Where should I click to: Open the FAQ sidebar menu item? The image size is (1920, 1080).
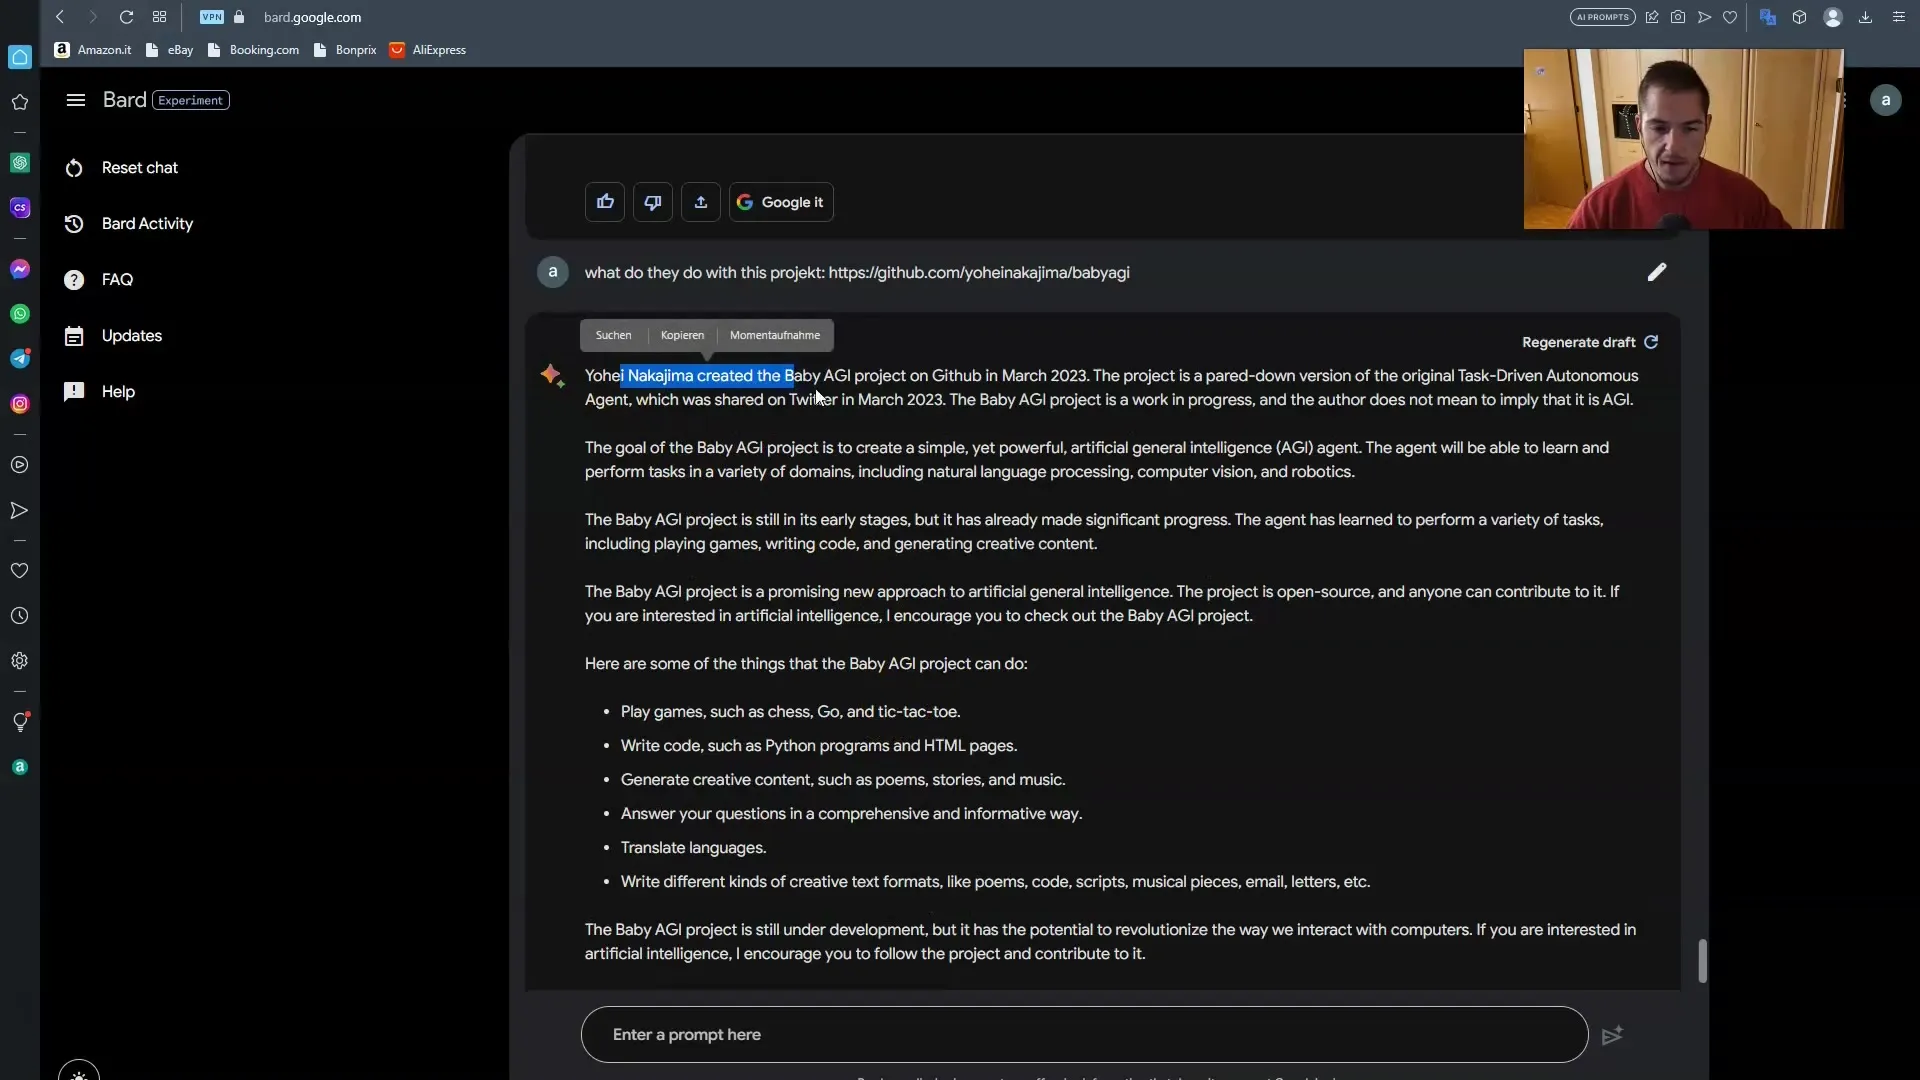pos(117,280)
